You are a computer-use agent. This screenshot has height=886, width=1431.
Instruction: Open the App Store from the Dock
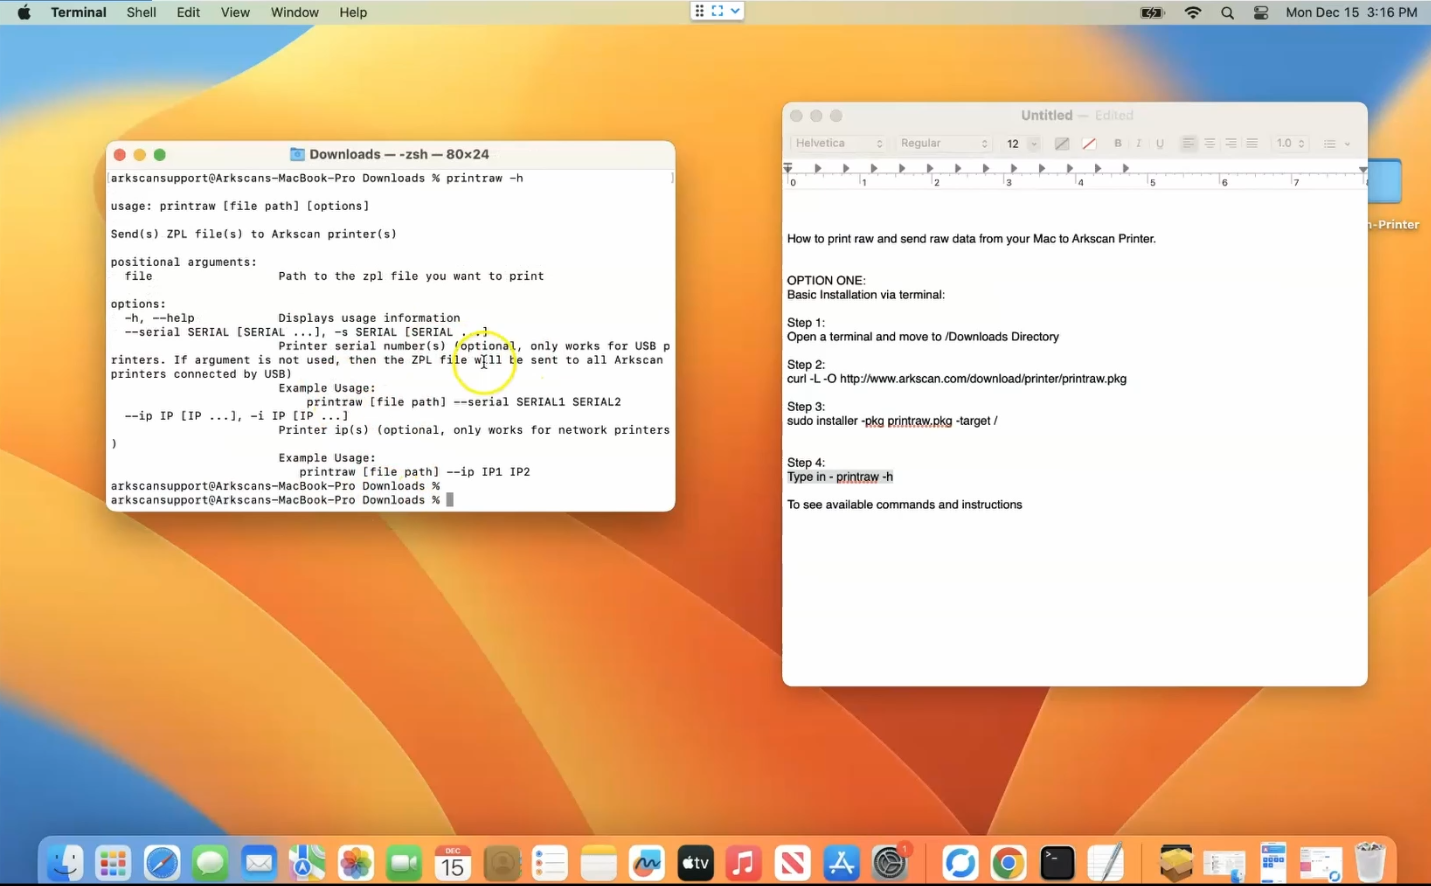[x=841, y=862]
